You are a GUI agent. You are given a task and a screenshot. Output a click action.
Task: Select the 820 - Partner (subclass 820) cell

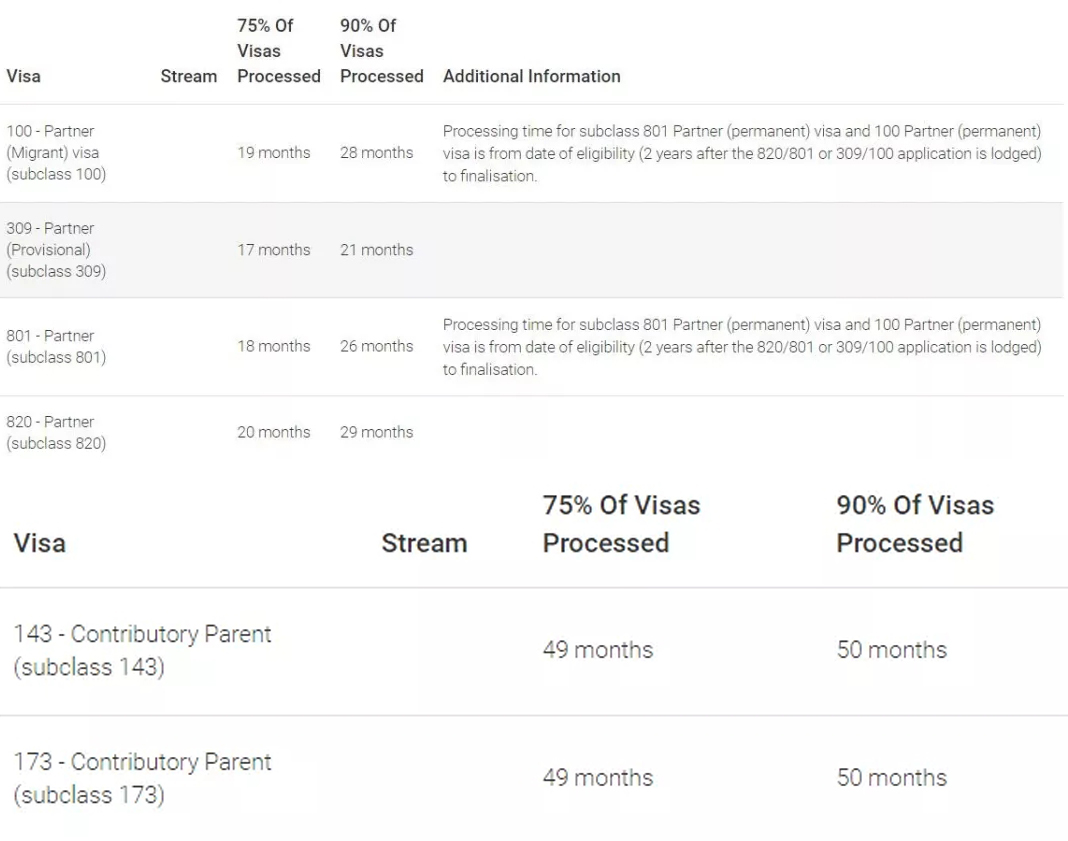pyautogui.click(x=56, y=432)
